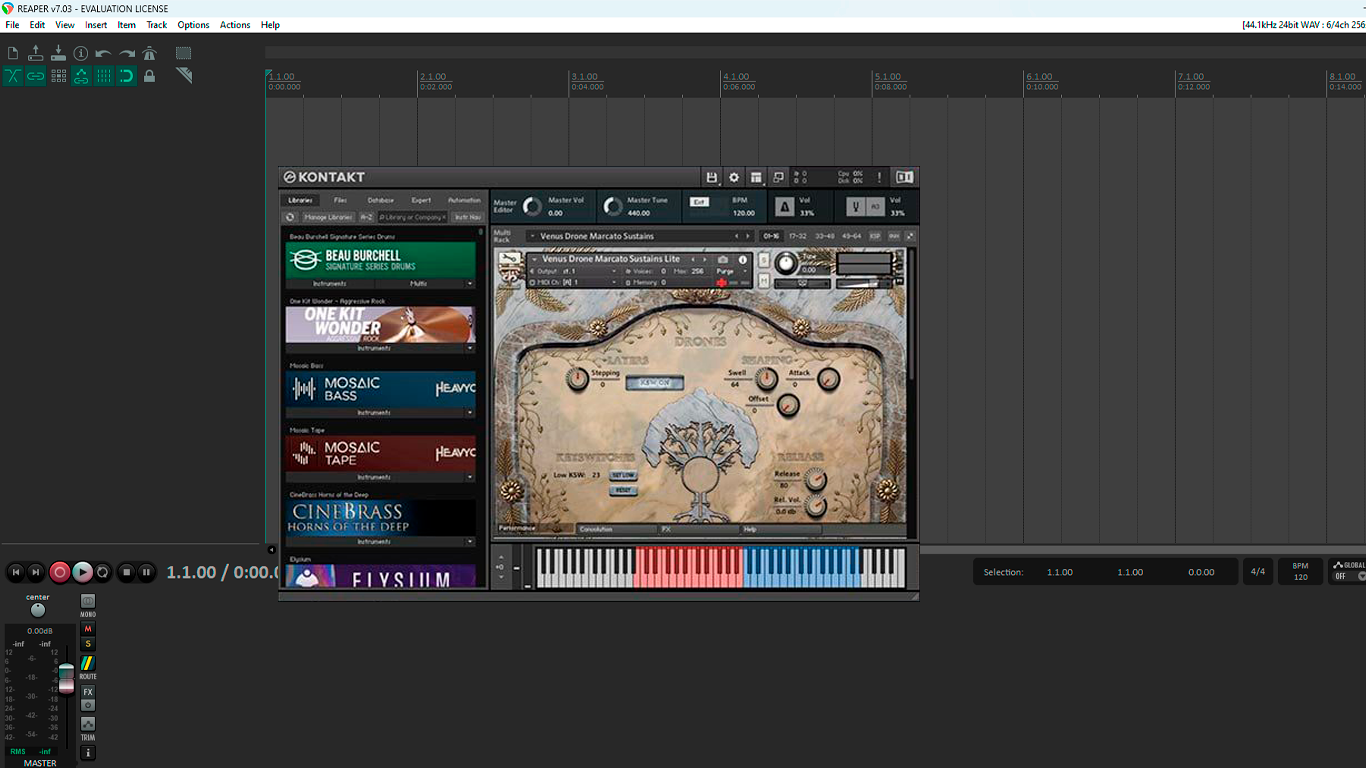The image size is (1366, 768).
Task: Toggle the Repeat loop button in transport
Action: click(103, 572)
